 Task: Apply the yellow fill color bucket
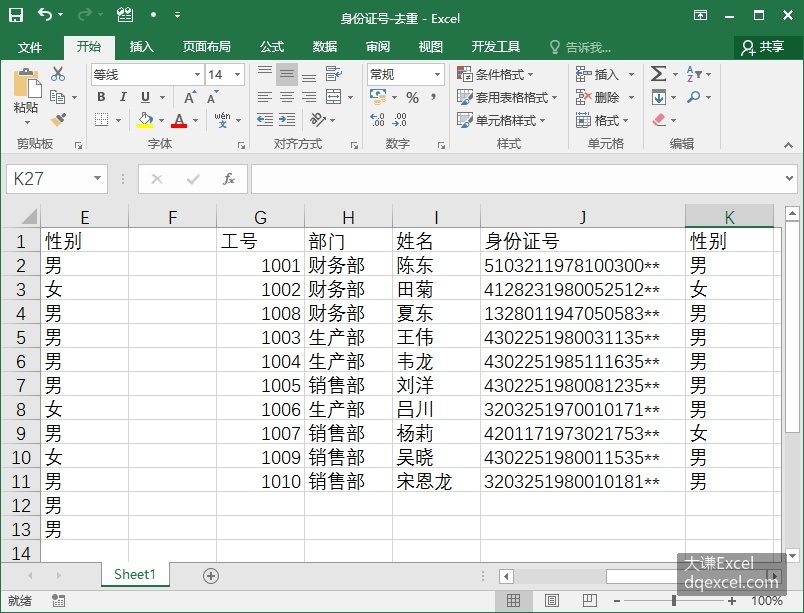pos(146,120)
